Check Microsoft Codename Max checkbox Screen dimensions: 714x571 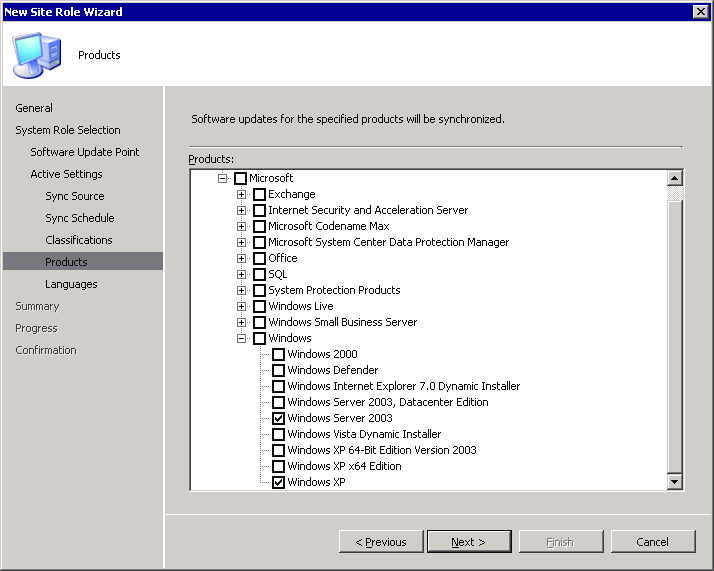coord(260,226)
